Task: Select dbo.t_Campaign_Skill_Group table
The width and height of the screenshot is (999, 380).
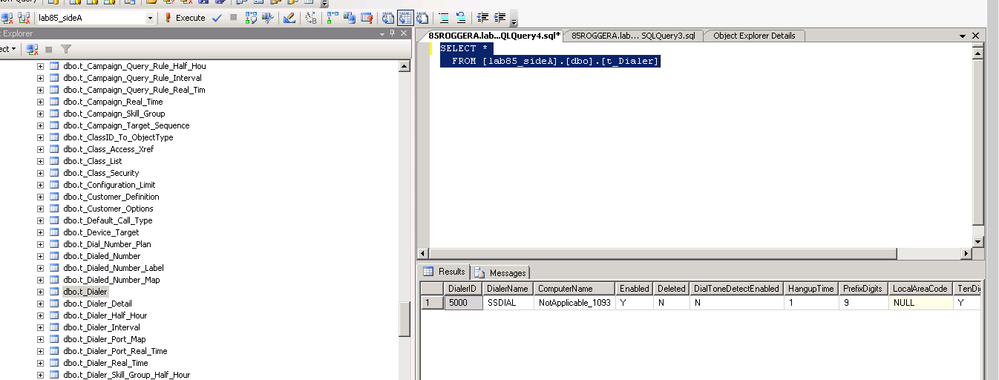Action: [x=114, y=113]
